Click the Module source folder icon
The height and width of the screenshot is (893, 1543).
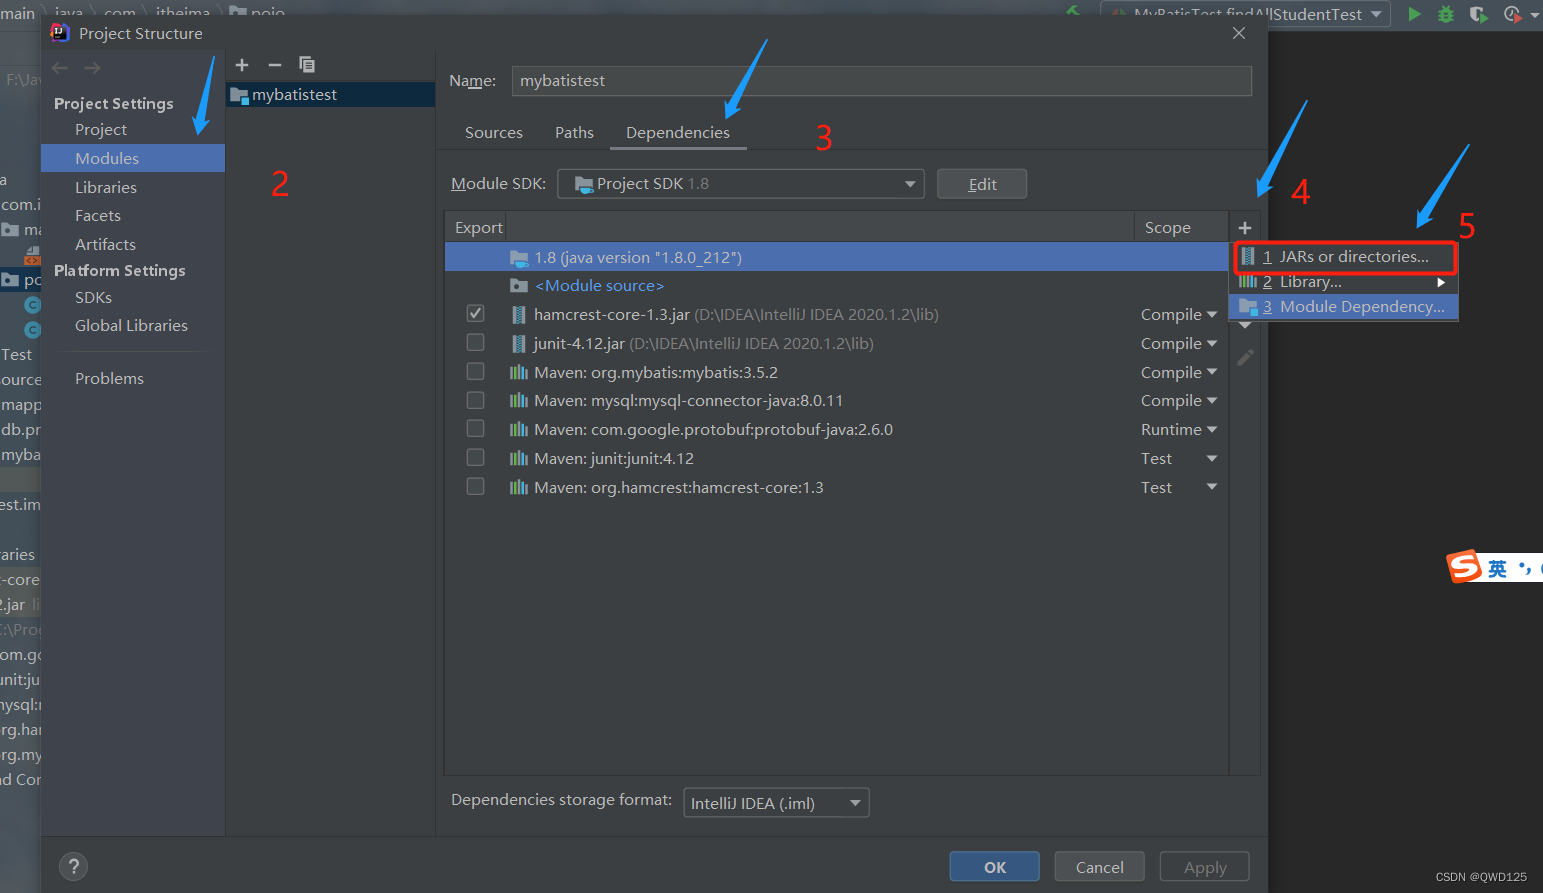[x=519, y=286]
